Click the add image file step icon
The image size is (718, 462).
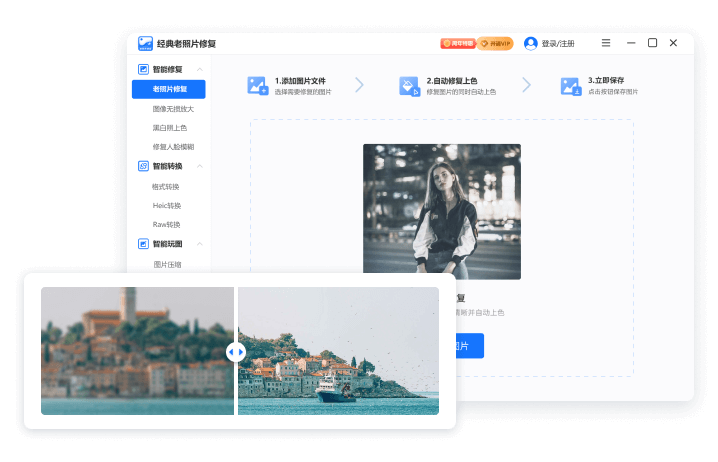[257, 86]
